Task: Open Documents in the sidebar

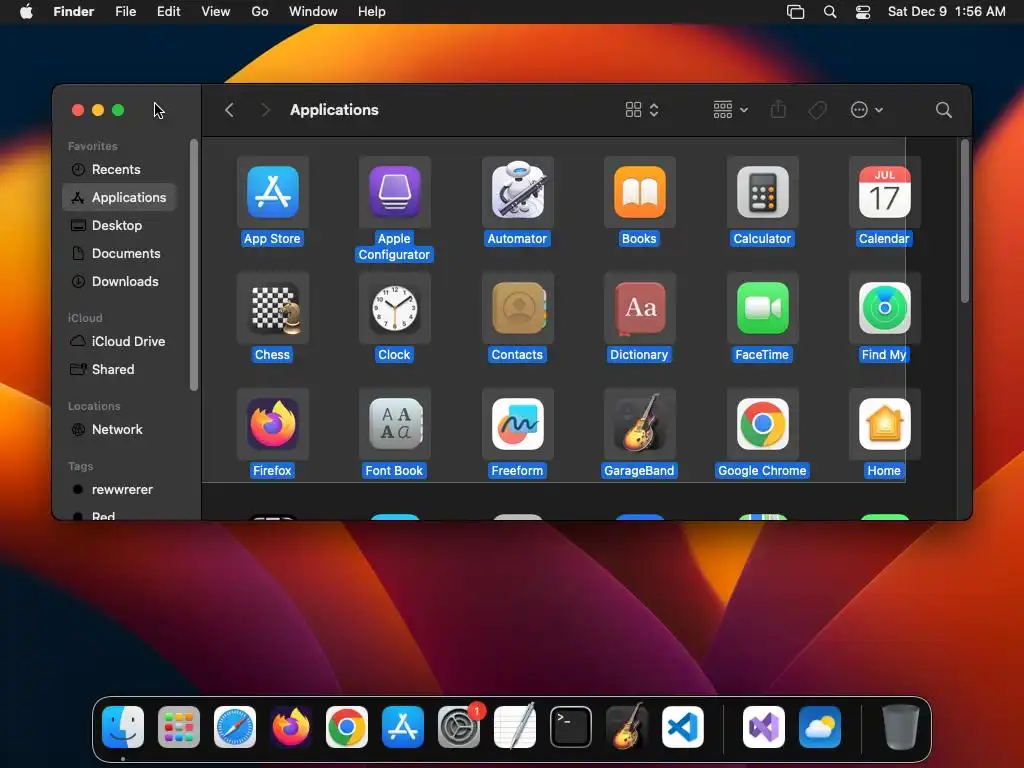Action: (119, 253)
